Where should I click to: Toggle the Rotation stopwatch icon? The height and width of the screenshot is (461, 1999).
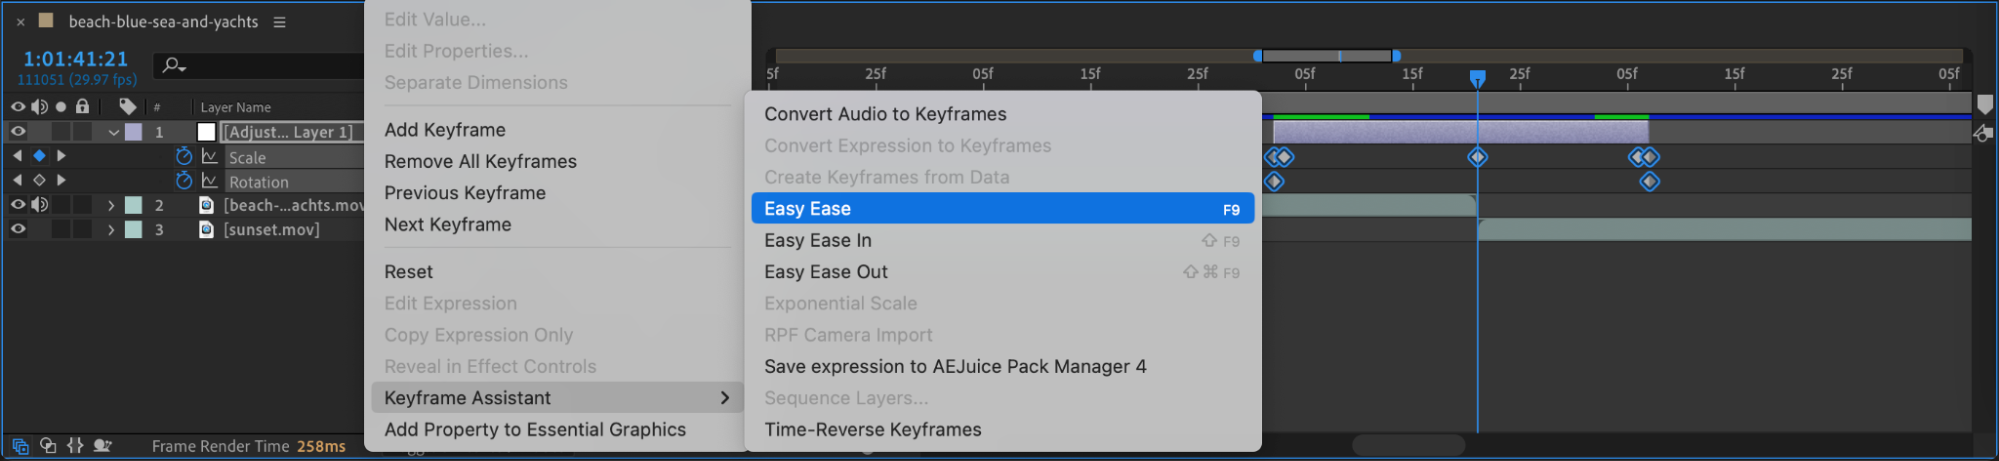(x=184, y=181)
